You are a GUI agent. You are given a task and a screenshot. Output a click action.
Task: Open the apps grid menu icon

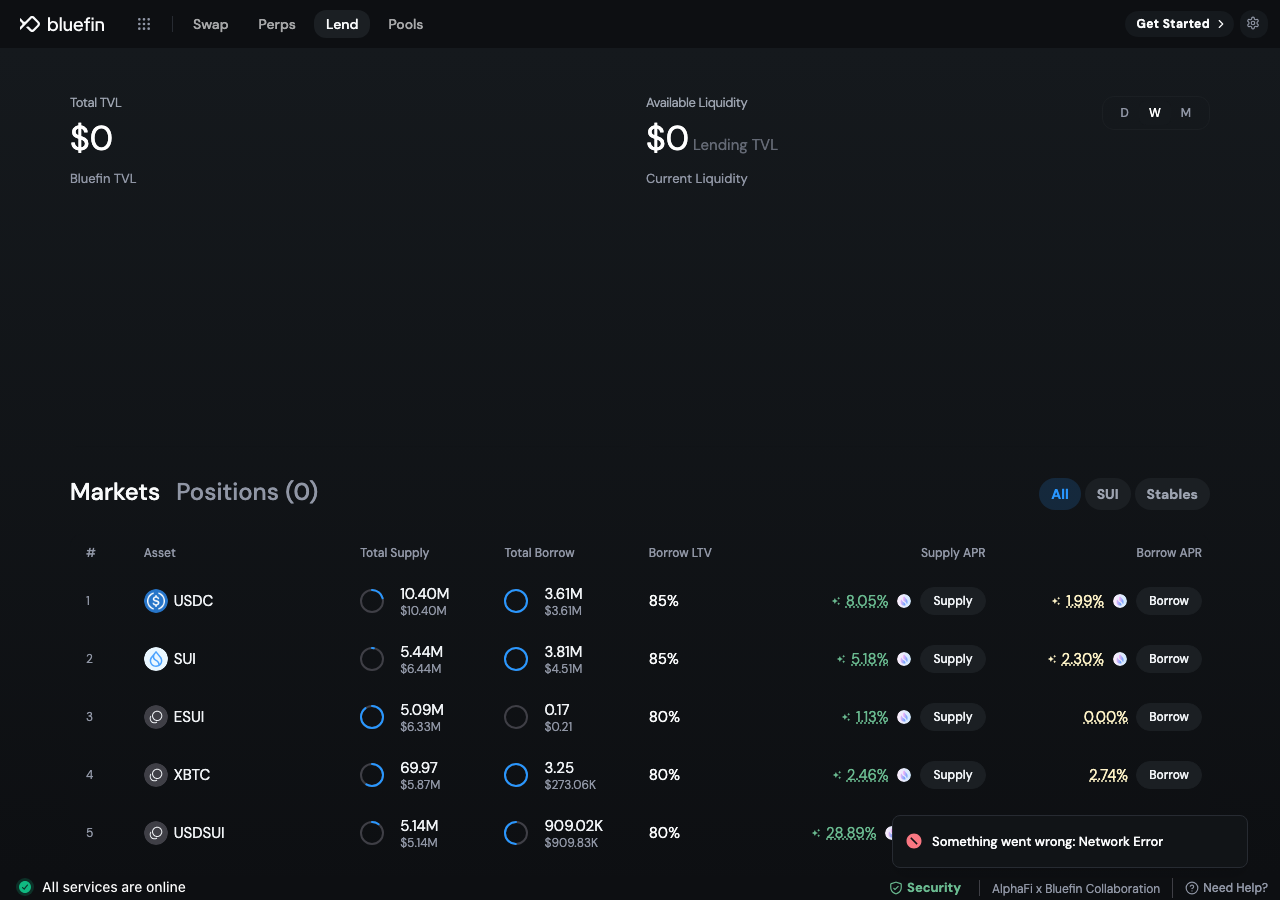point(144,24)
